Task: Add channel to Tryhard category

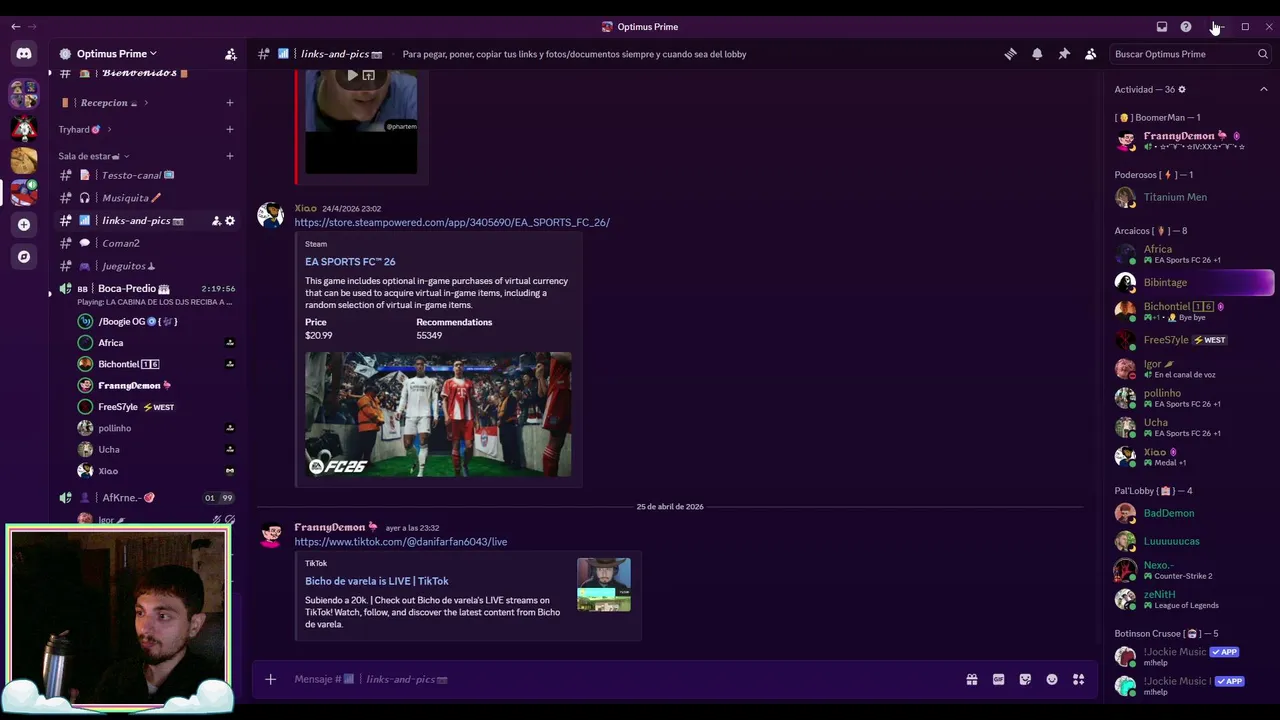Action: (x=229, y=129)
